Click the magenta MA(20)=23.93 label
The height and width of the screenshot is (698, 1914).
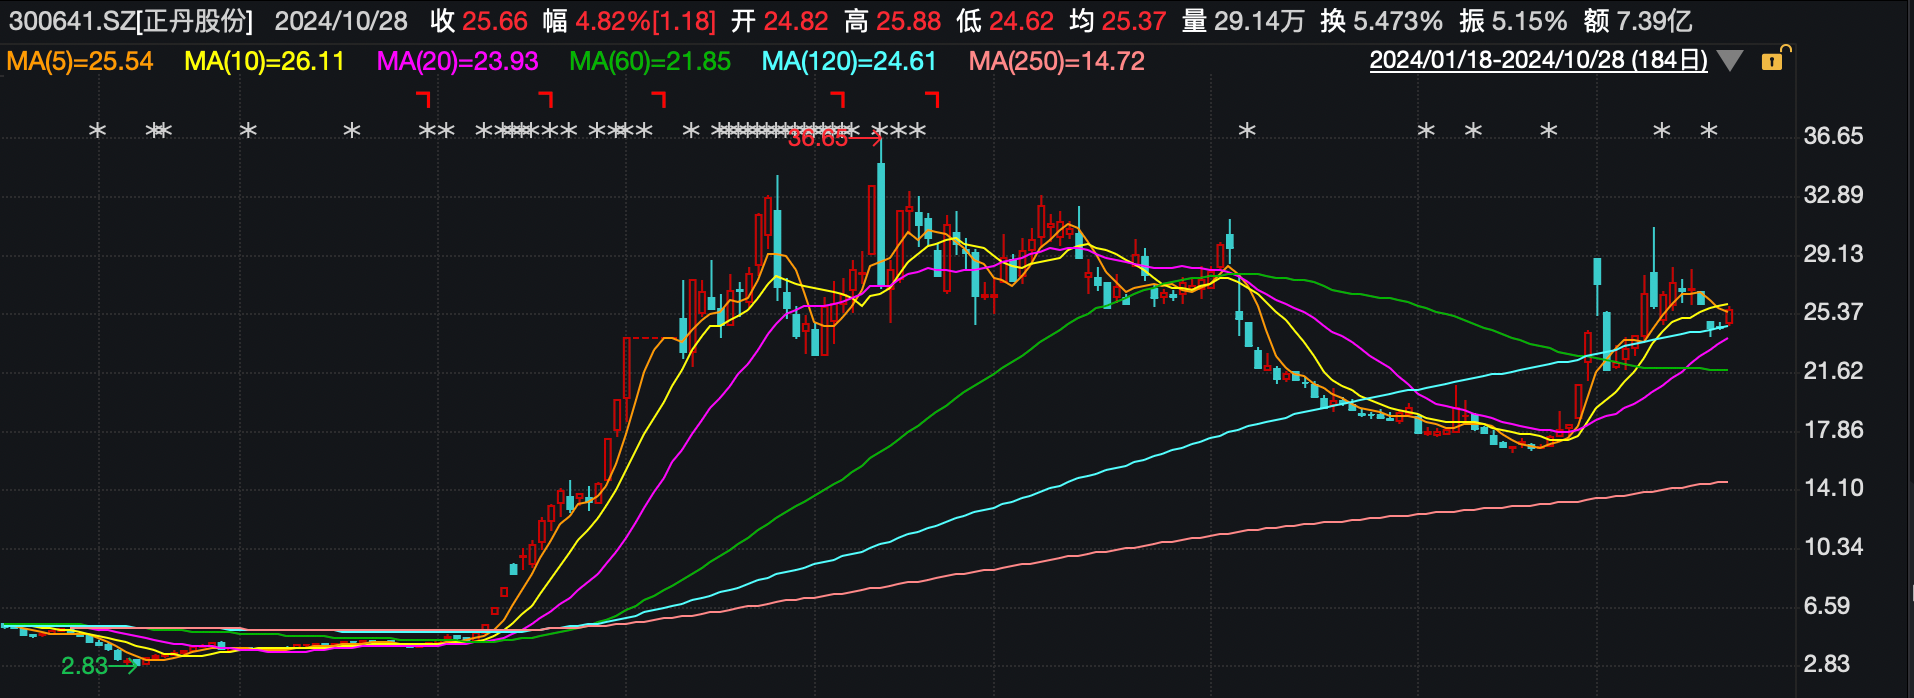457,61
